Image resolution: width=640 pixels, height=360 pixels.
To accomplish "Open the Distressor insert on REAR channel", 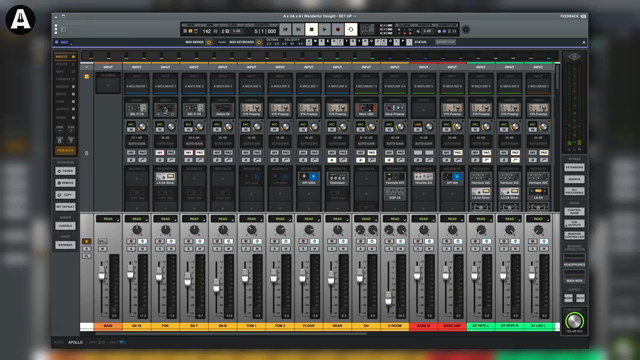I will (338, 178).
